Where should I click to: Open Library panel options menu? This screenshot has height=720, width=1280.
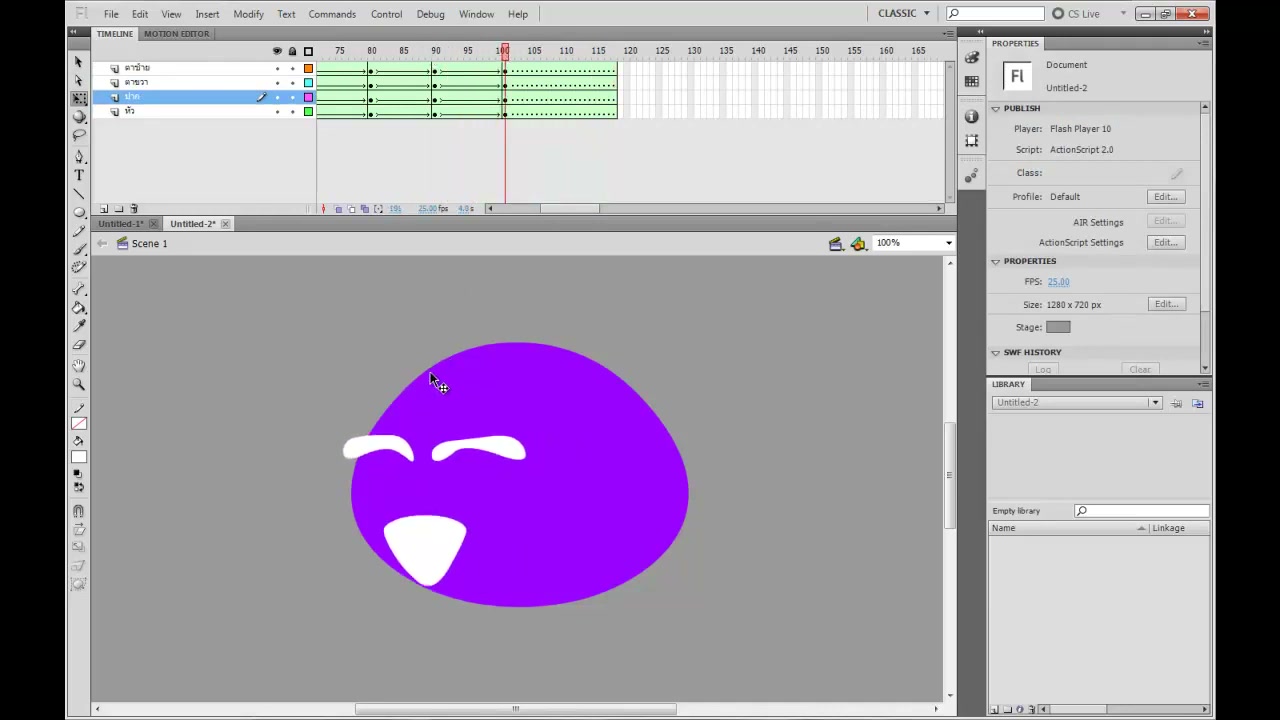tap(1203, 384)
